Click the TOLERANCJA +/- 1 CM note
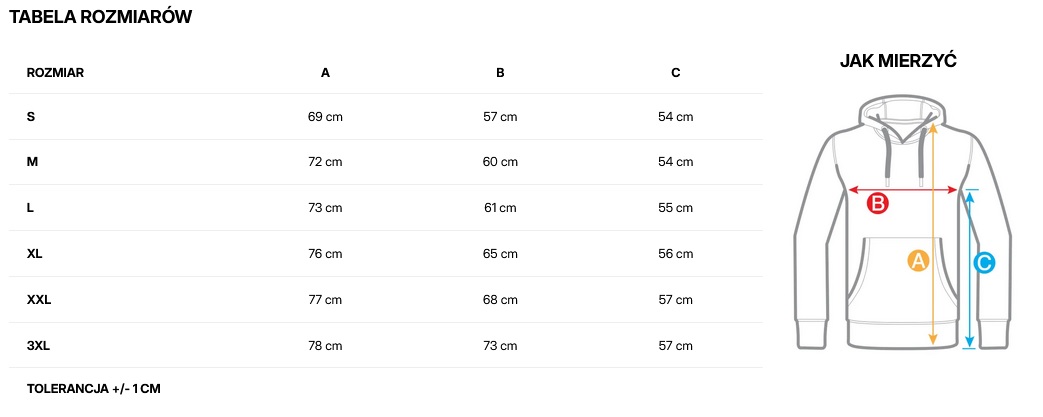This screenshot has width=1043, height=417. tap(93, 389)
